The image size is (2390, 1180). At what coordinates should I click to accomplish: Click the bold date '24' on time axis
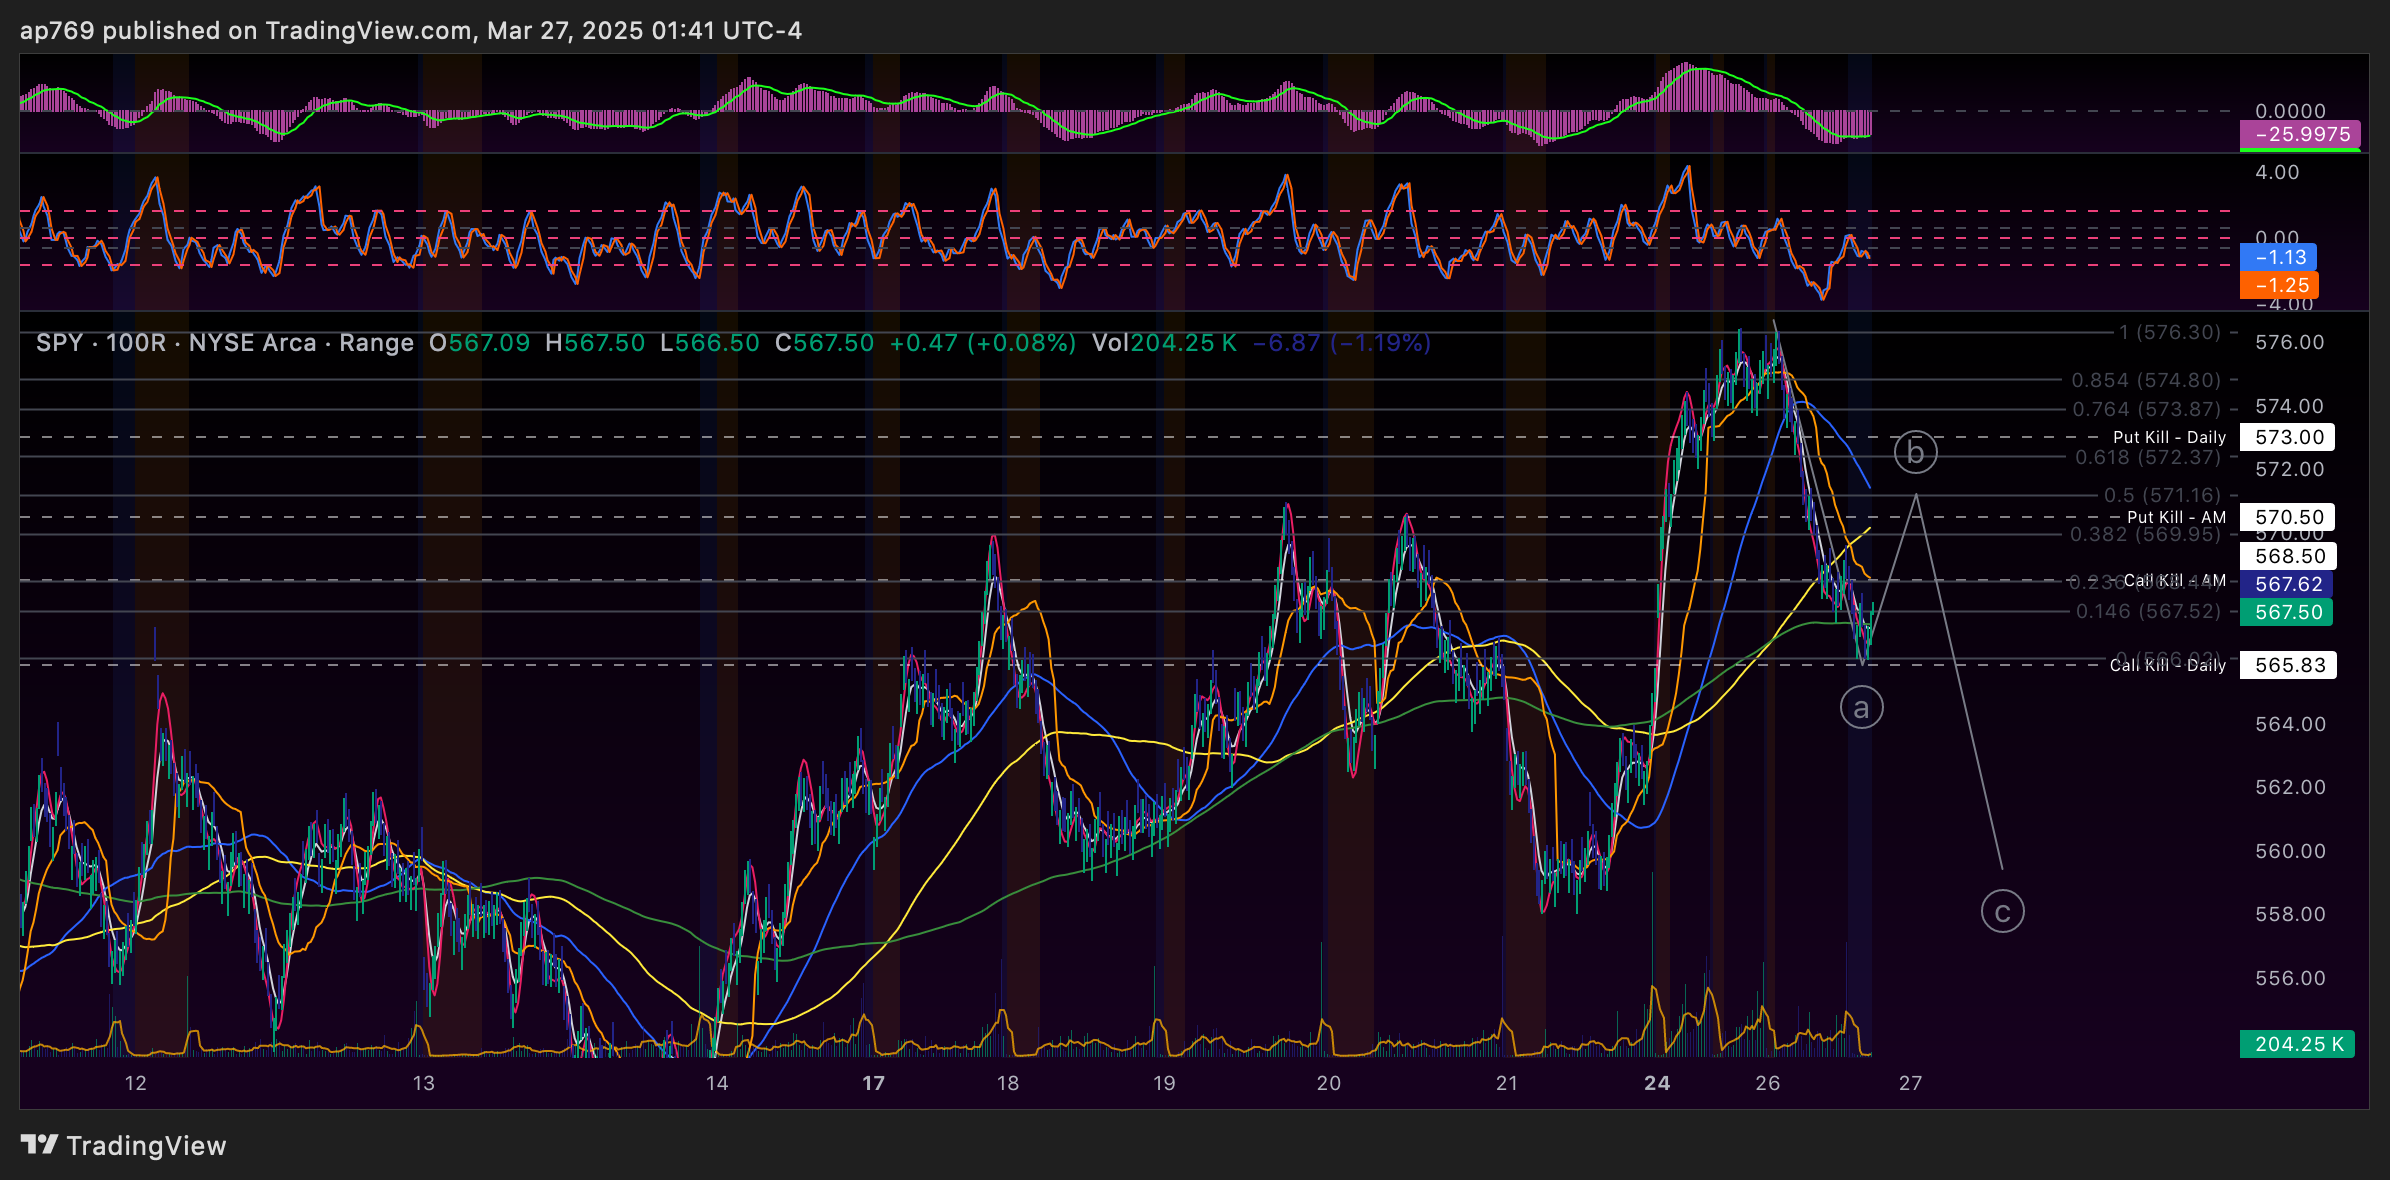(1657, 1083)
